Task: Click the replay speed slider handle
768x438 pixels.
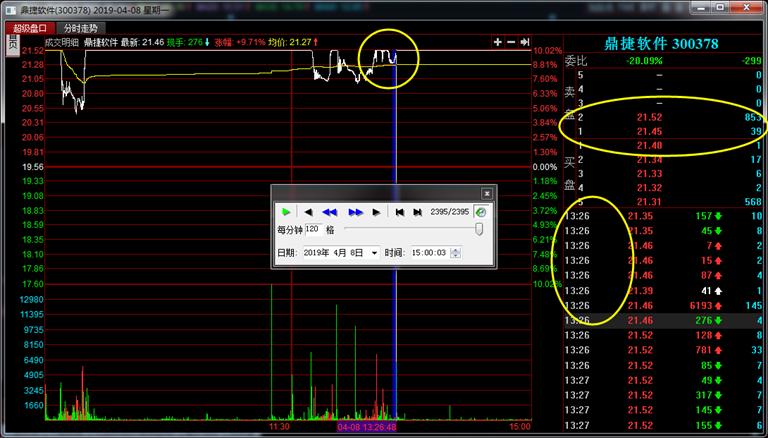Action: click(479, 230)
